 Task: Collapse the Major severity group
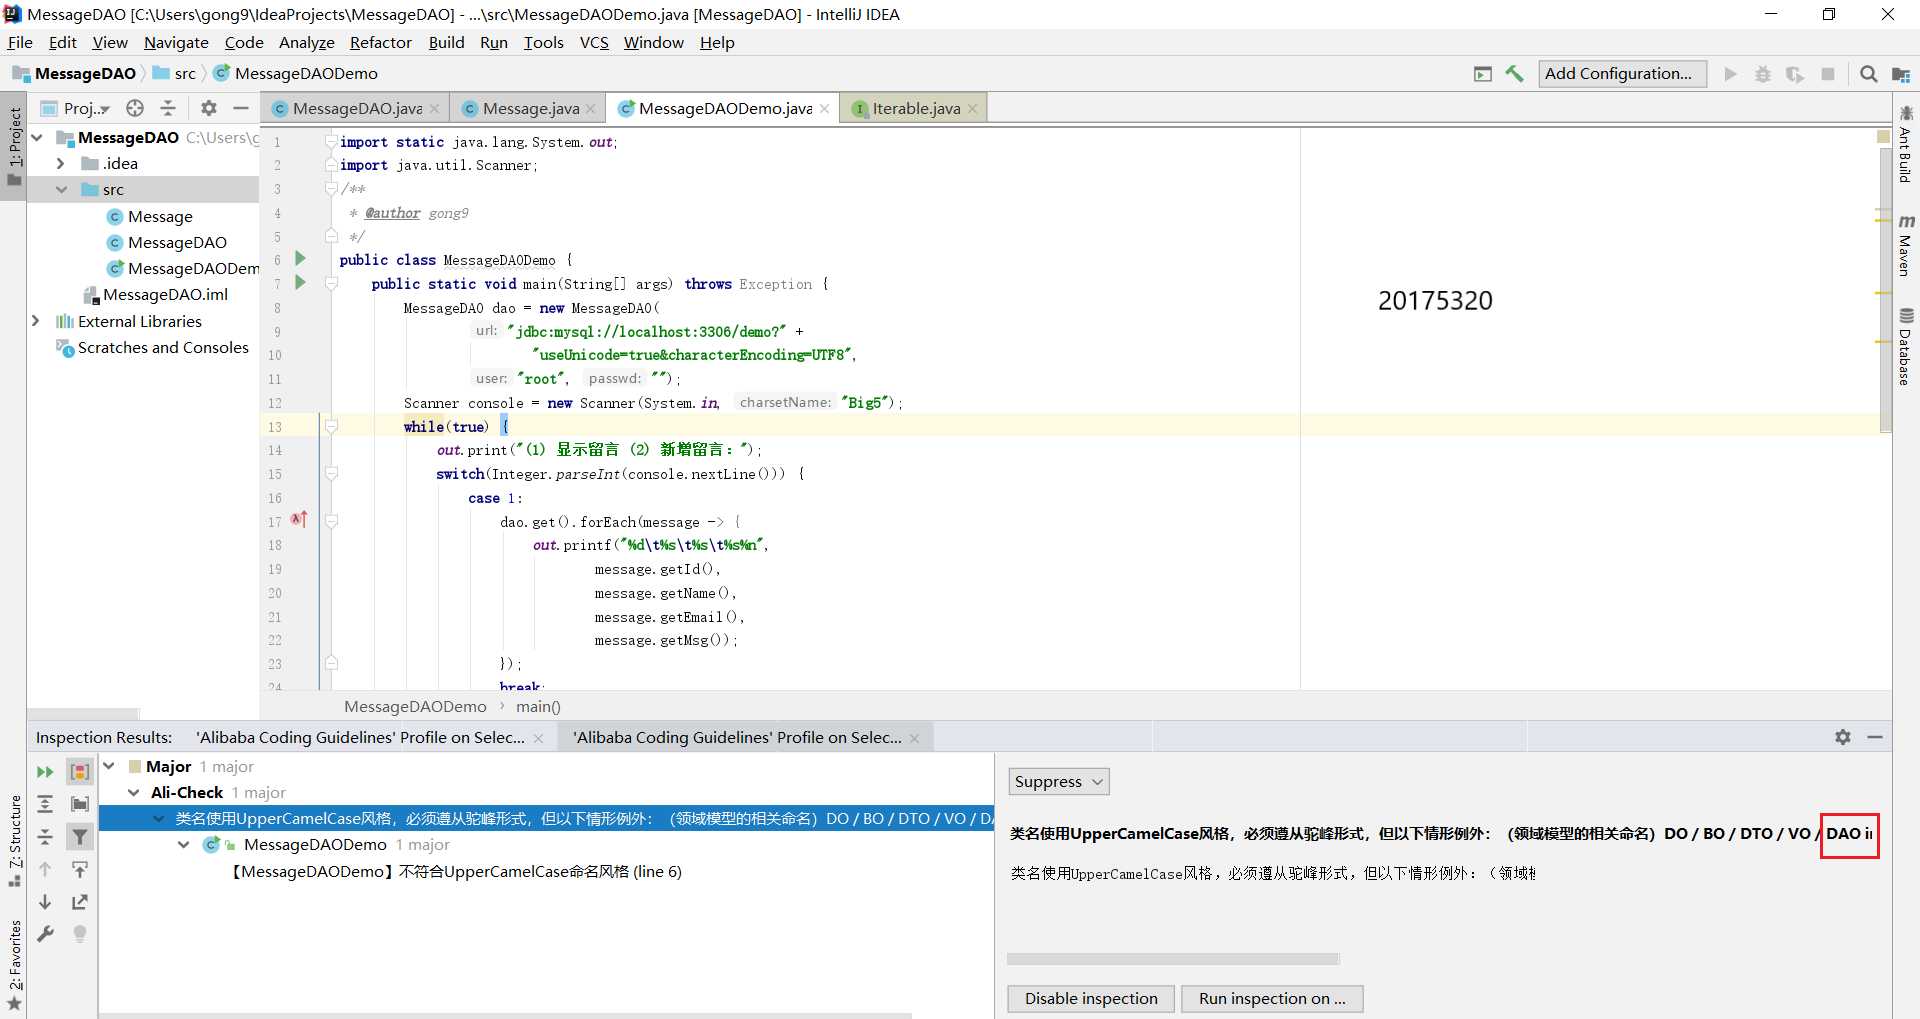(x=109, y=766)
